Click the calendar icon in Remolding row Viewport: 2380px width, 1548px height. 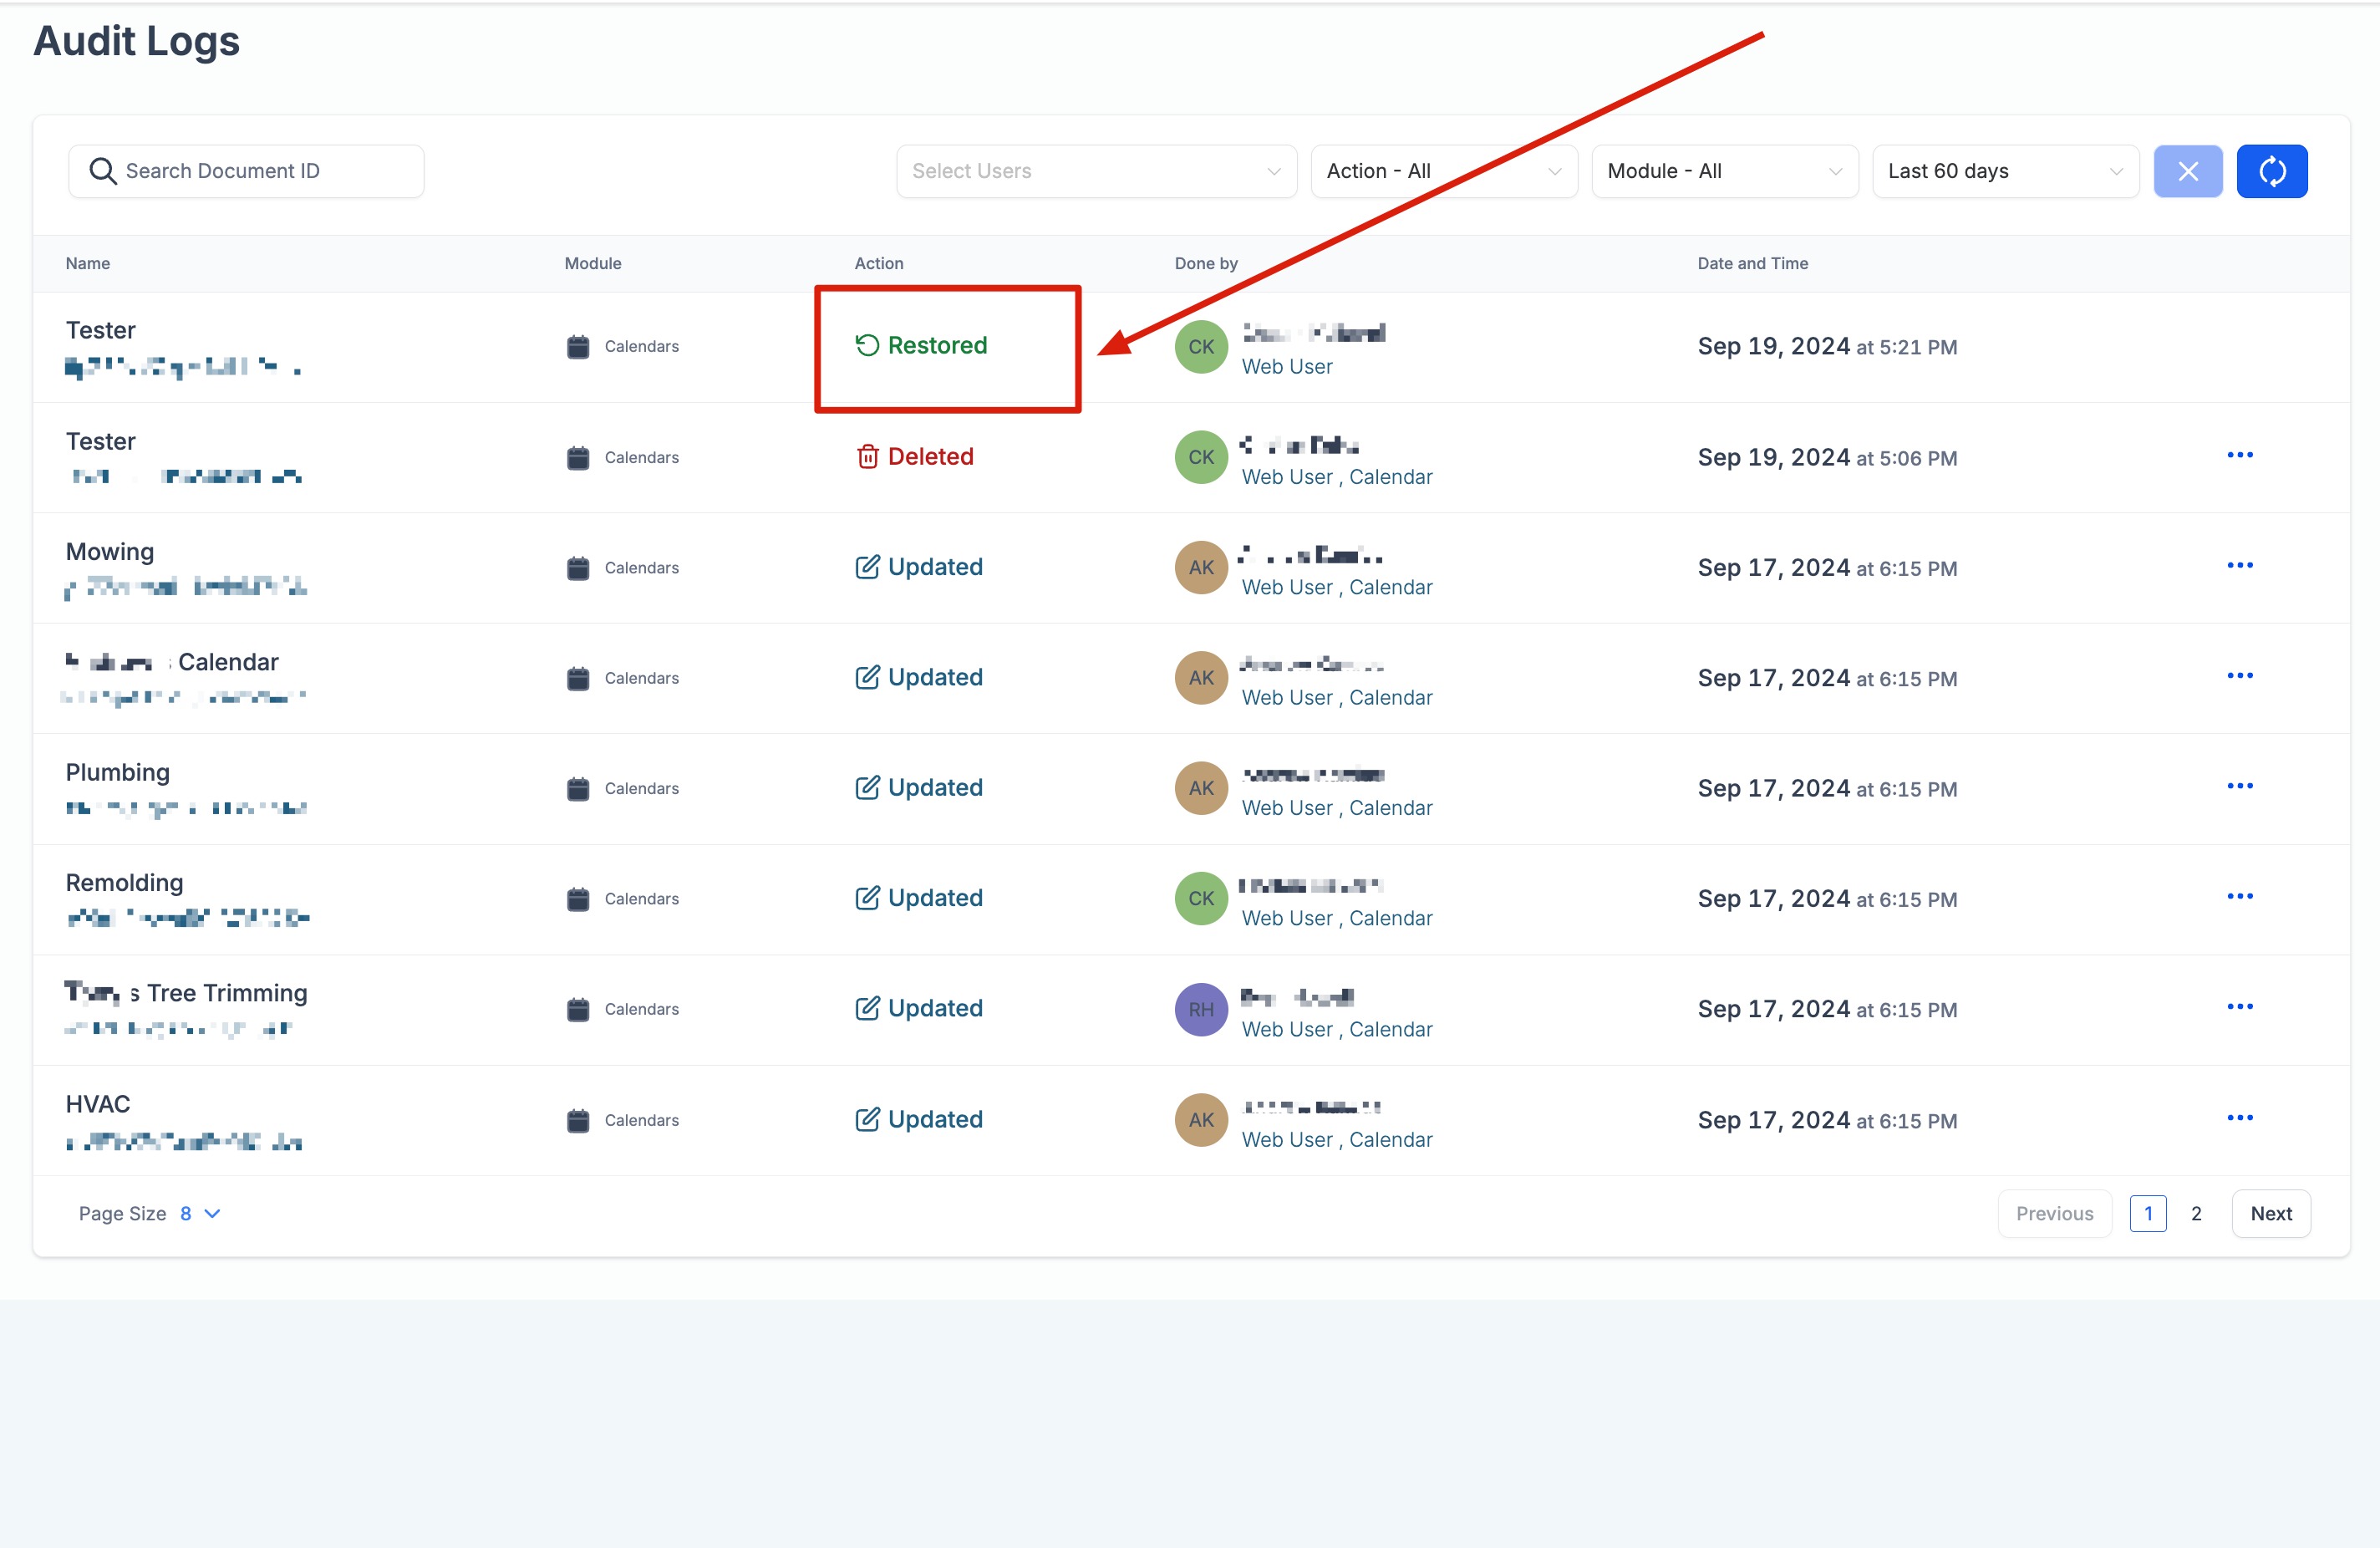pyautogui.click(x=578, y=899)
